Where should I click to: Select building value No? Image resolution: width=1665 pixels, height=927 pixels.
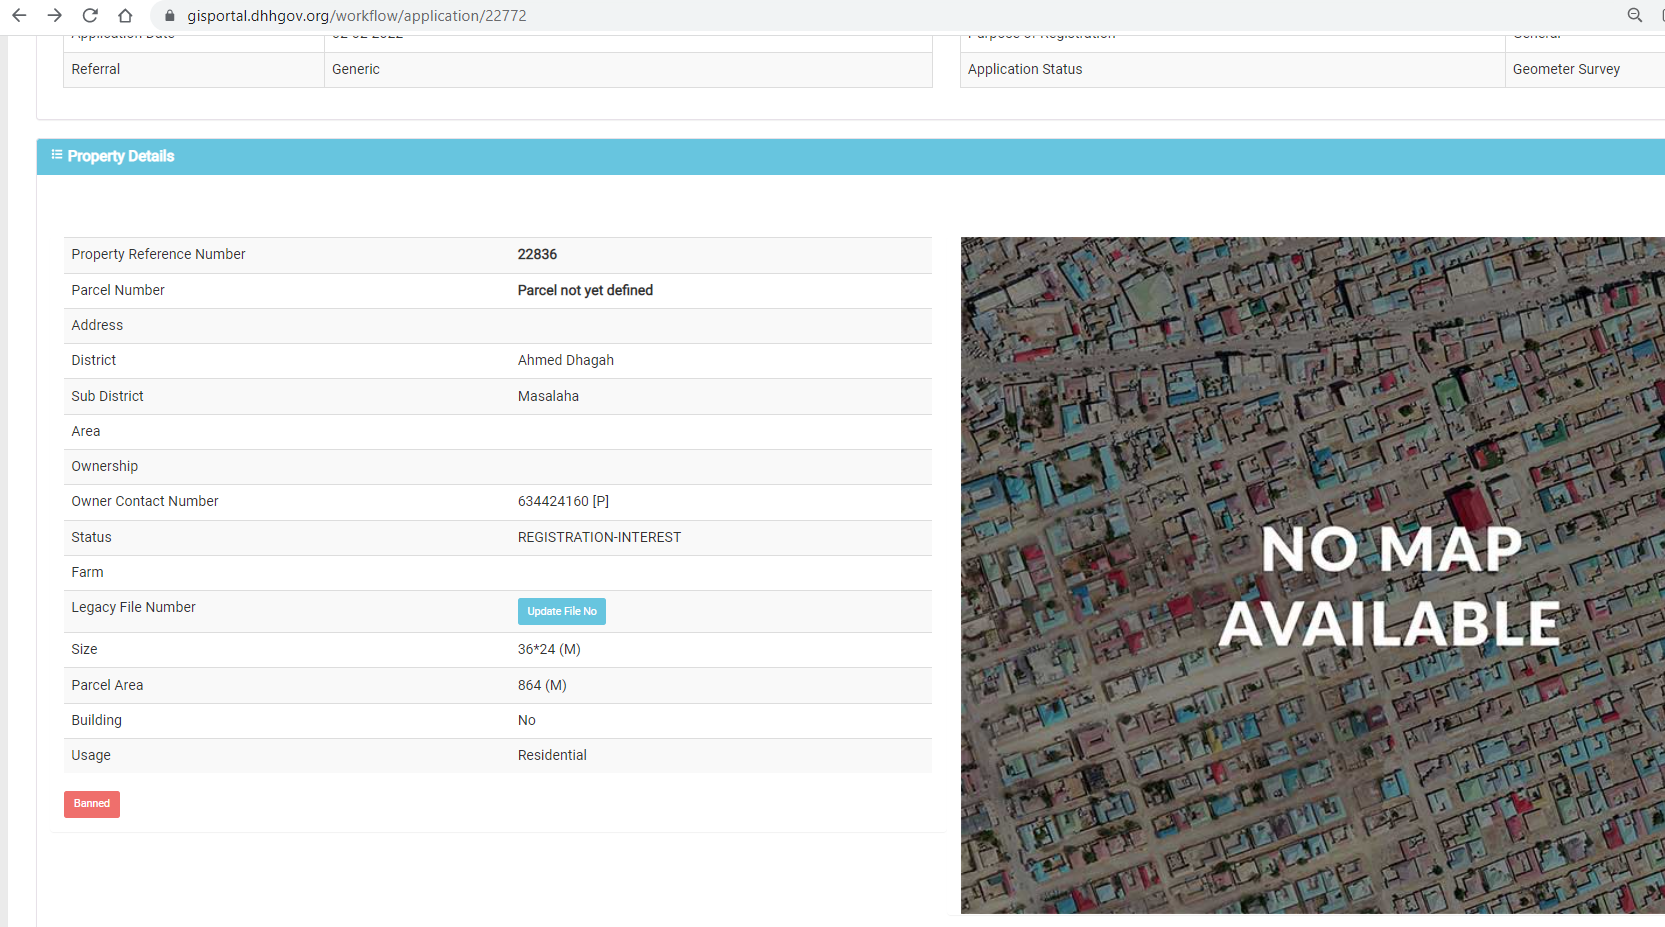pos(527,720)
